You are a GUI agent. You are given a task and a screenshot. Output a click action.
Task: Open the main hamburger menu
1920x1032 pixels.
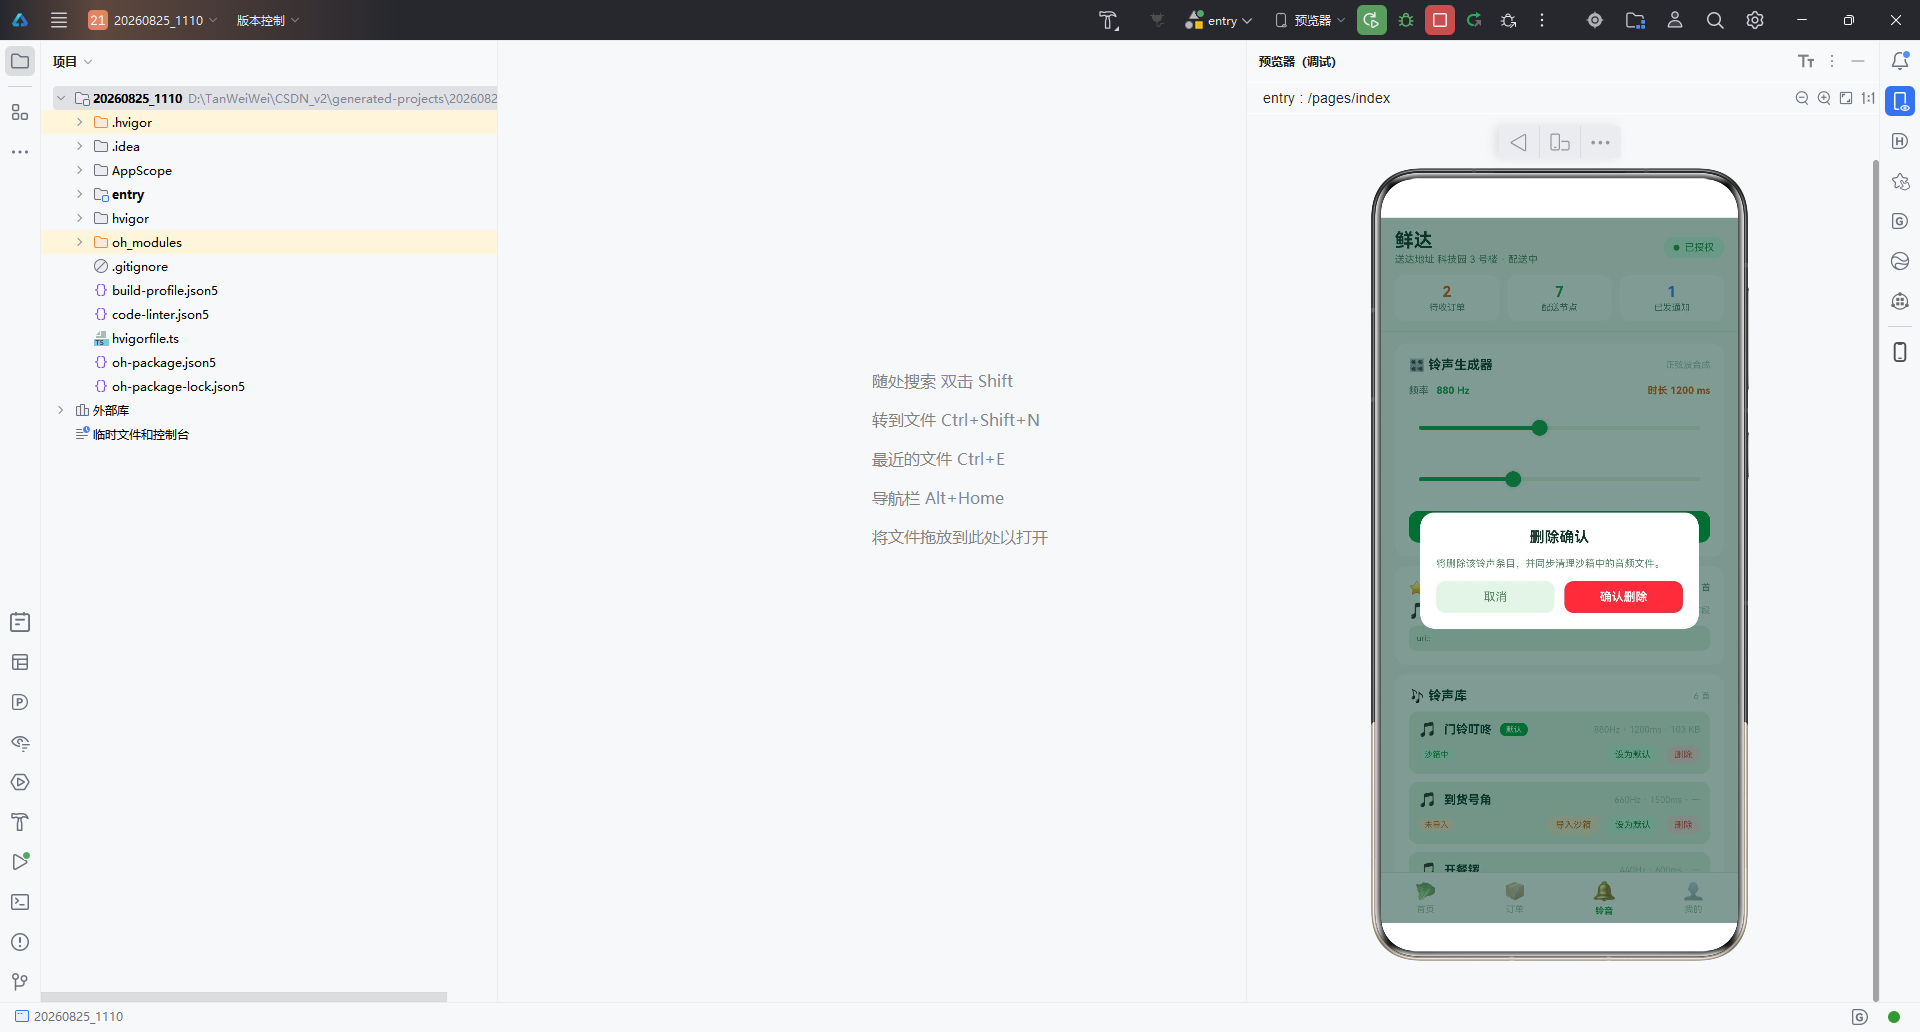click(x=59, y=20)
